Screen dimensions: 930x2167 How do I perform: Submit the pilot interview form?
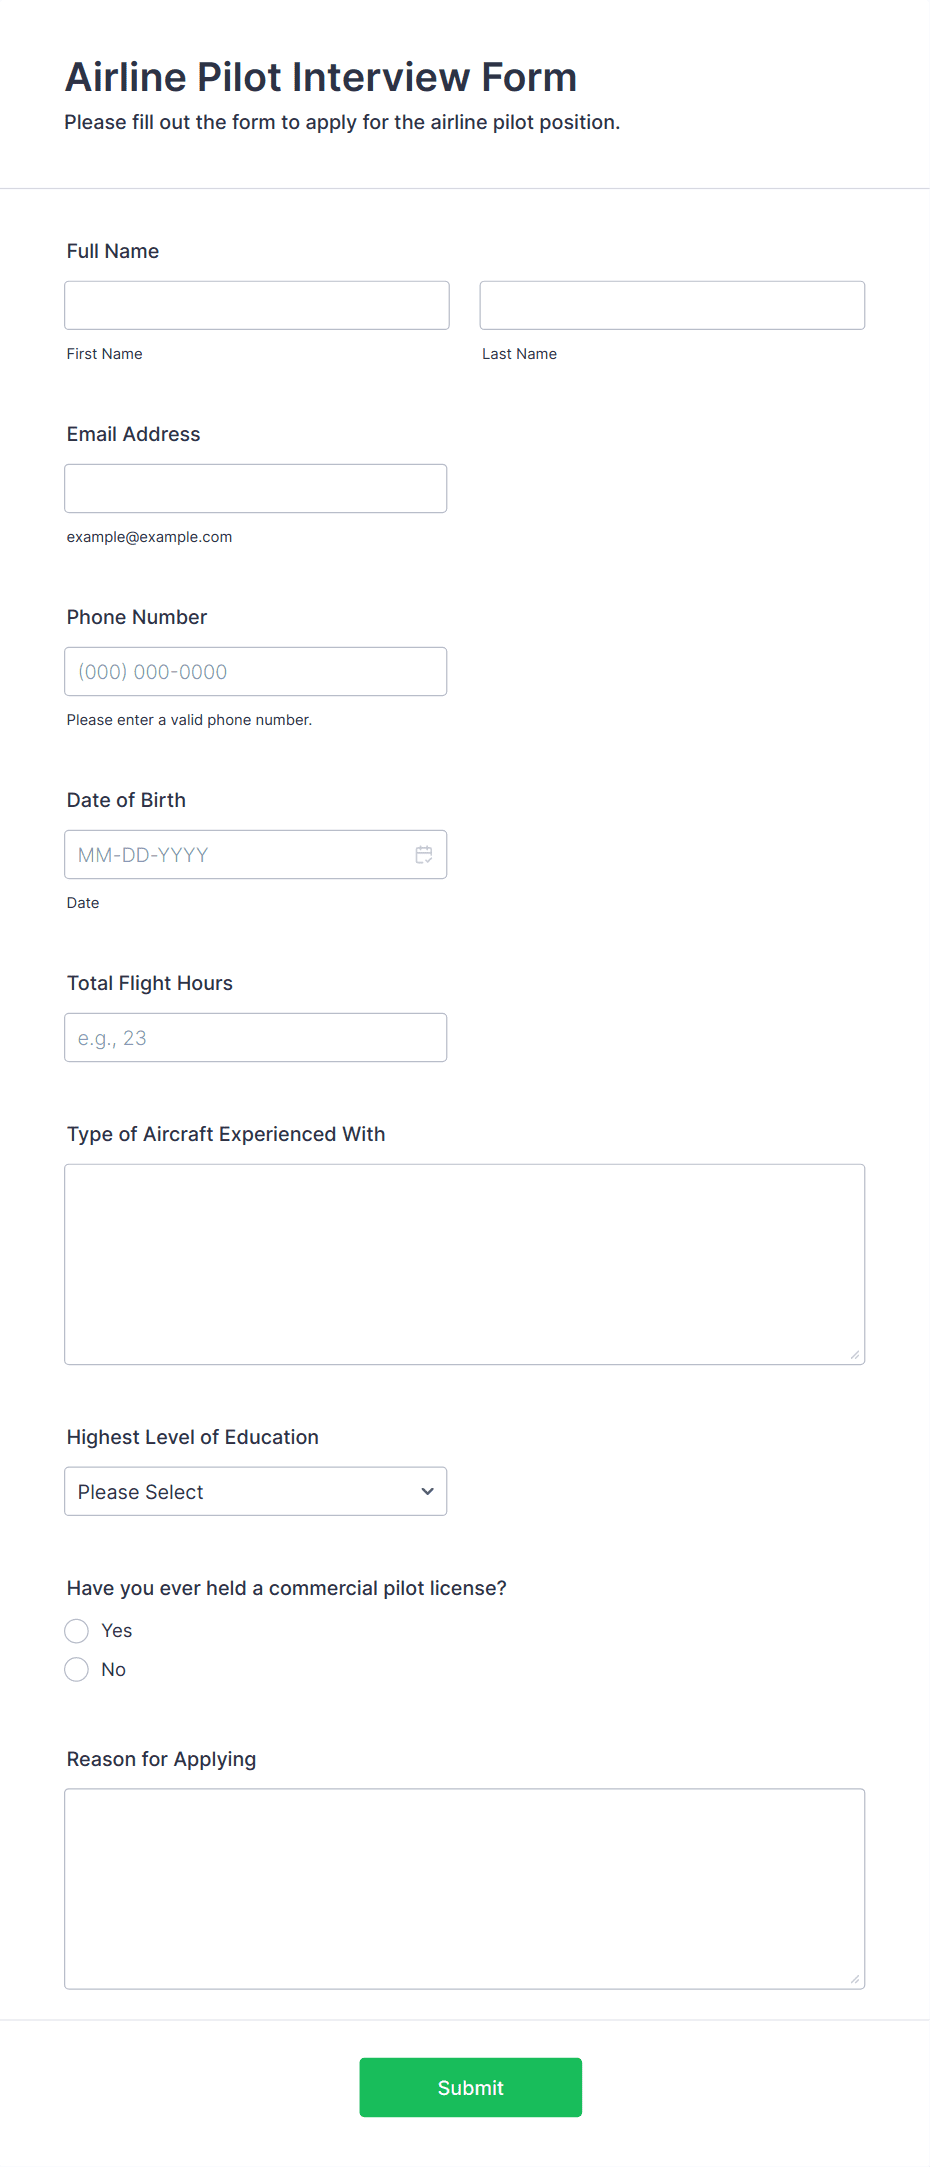pos(471,2087)
